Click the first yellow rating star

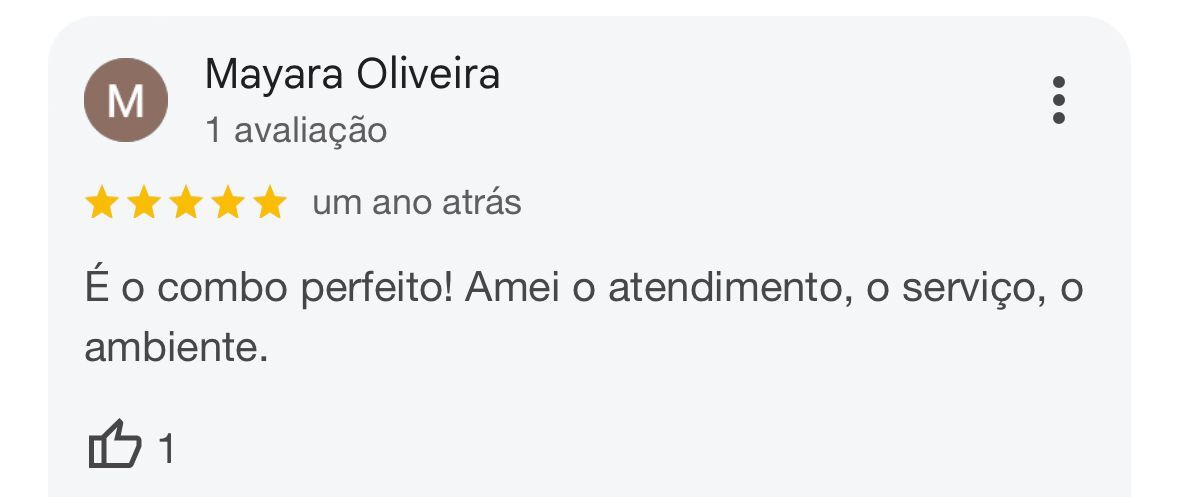click(101, 204)
